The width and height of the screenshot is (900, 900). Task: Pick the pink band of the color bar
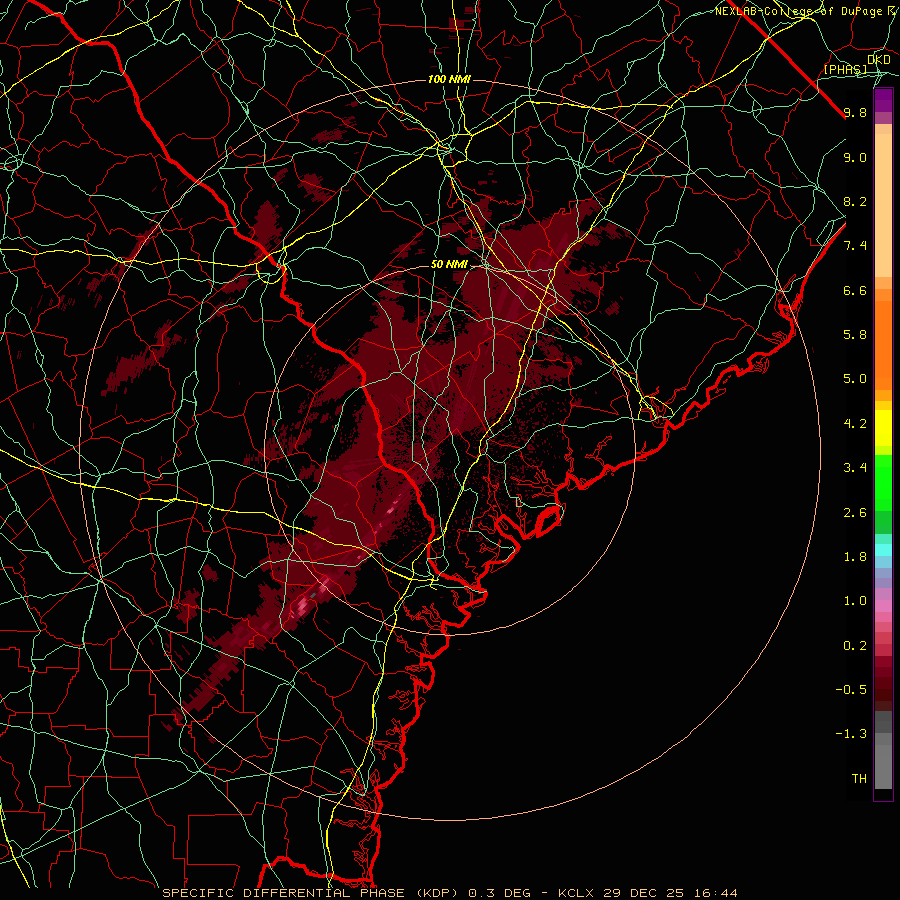click(x=883, y=606)
